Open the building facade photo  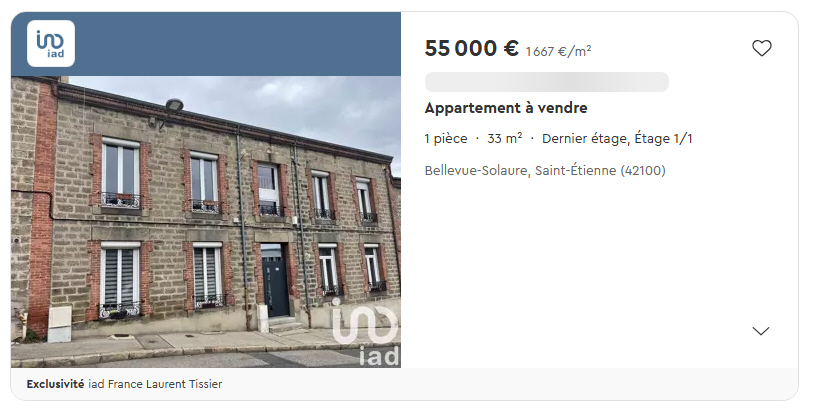[206, 222]
